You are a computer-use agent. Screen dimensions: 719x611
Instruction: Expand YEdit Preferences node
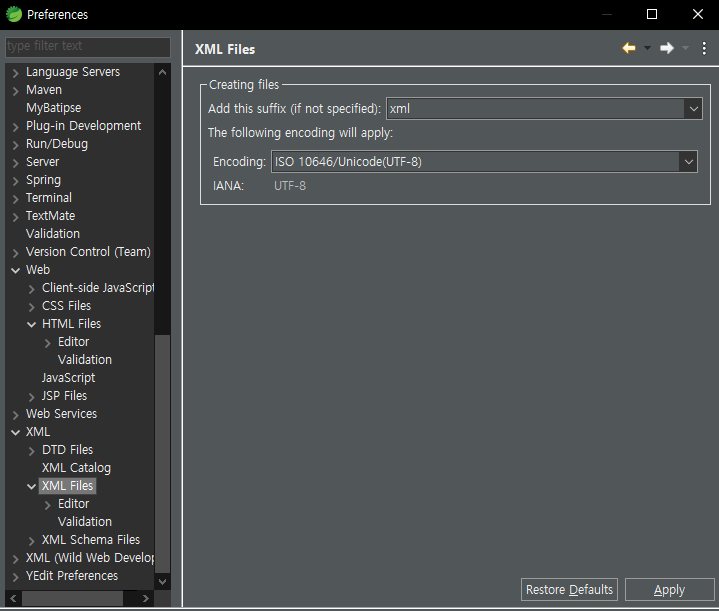point(16,577)
